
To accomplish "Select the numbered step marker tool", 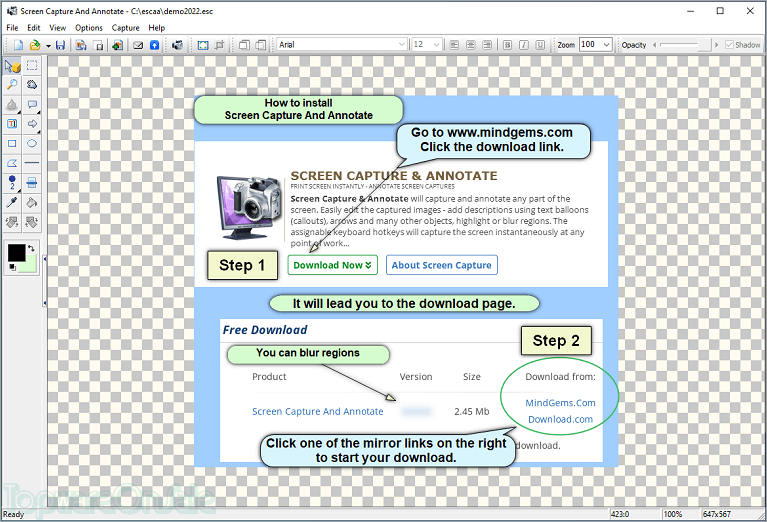I will 12,183.
